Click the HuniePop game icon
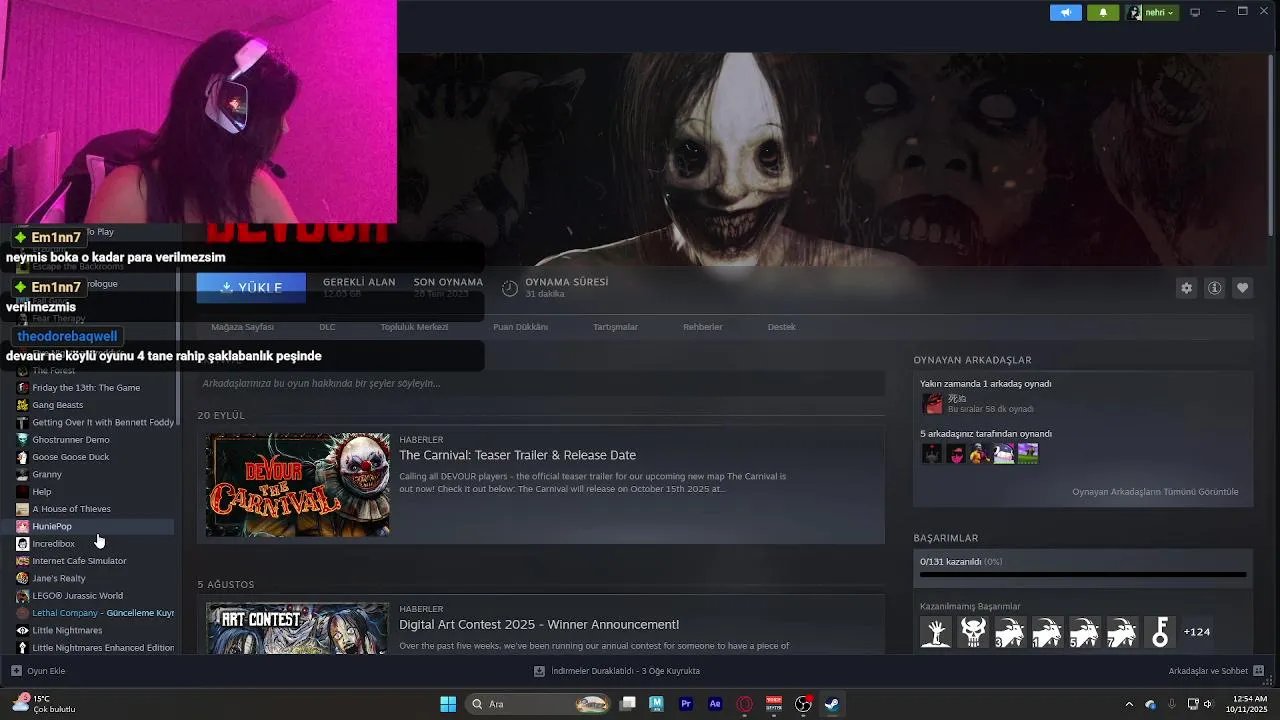Viewport: 1280px width, 720px height. tap(22, 526)
